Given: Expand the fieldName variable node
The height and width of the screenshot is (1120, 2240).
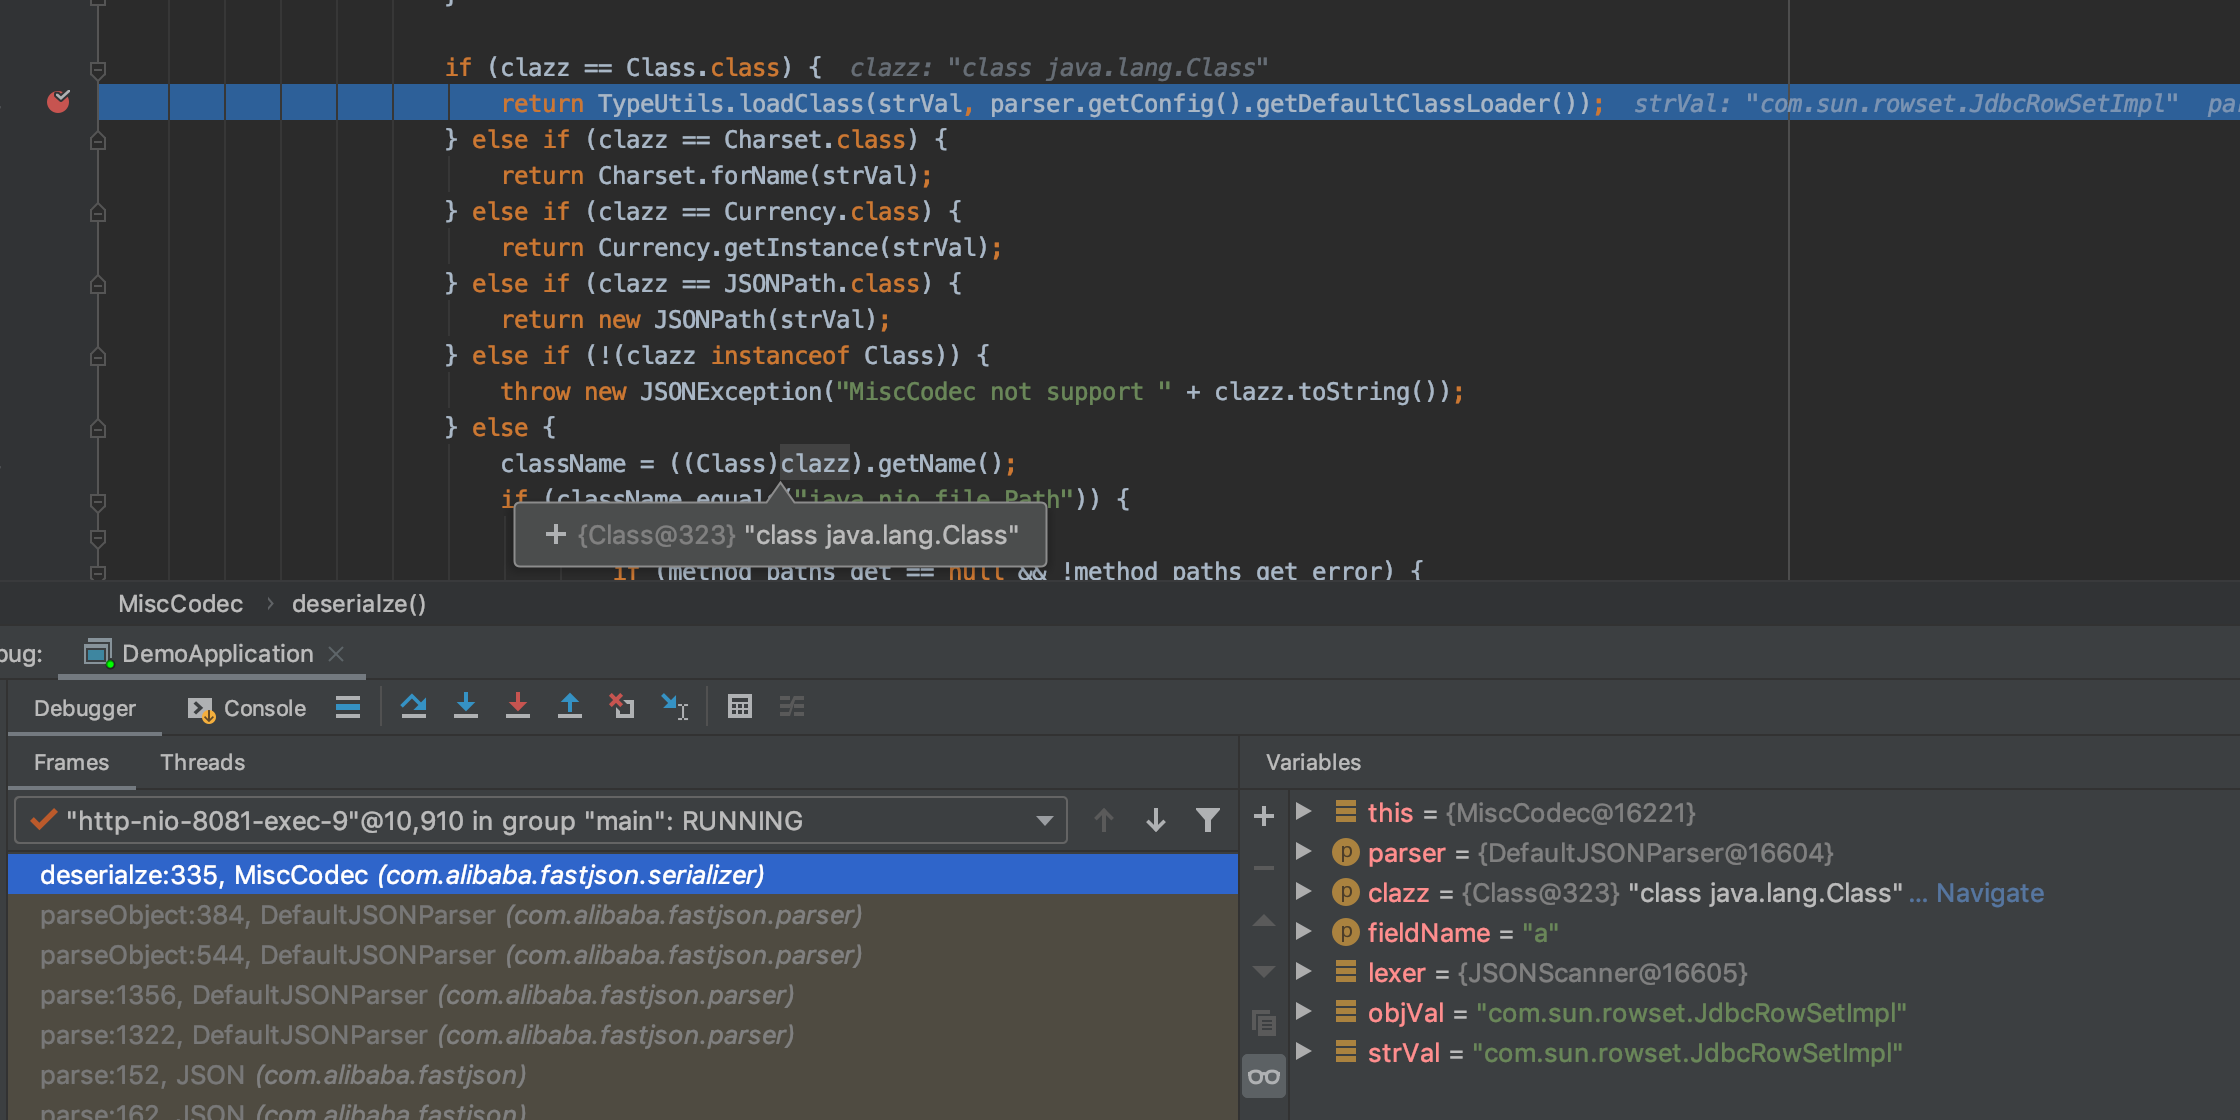Looking at the screenshot, I should tap(1304, 931).
